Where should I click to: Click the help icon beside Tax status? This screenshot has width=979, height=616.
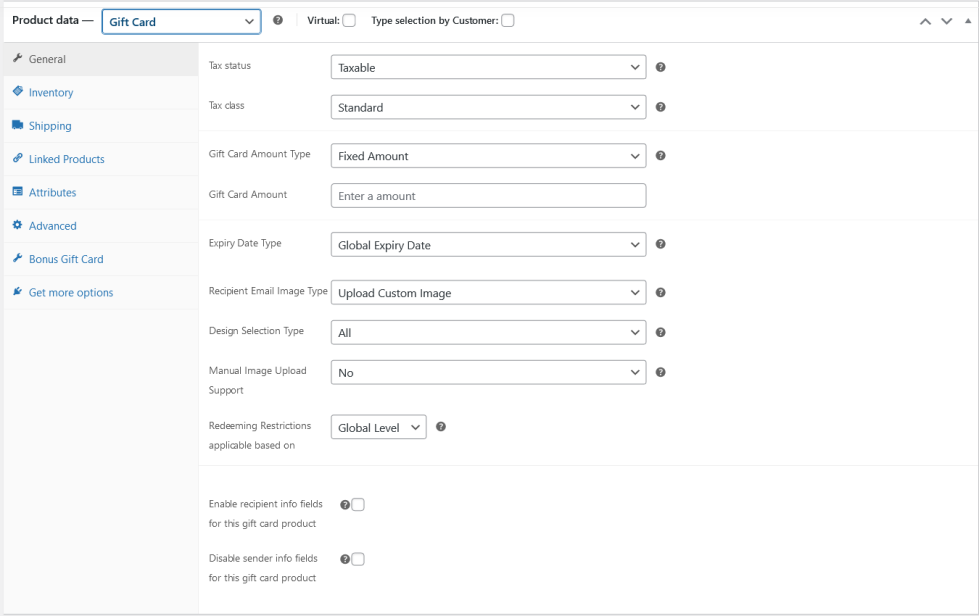coord(660,68)
